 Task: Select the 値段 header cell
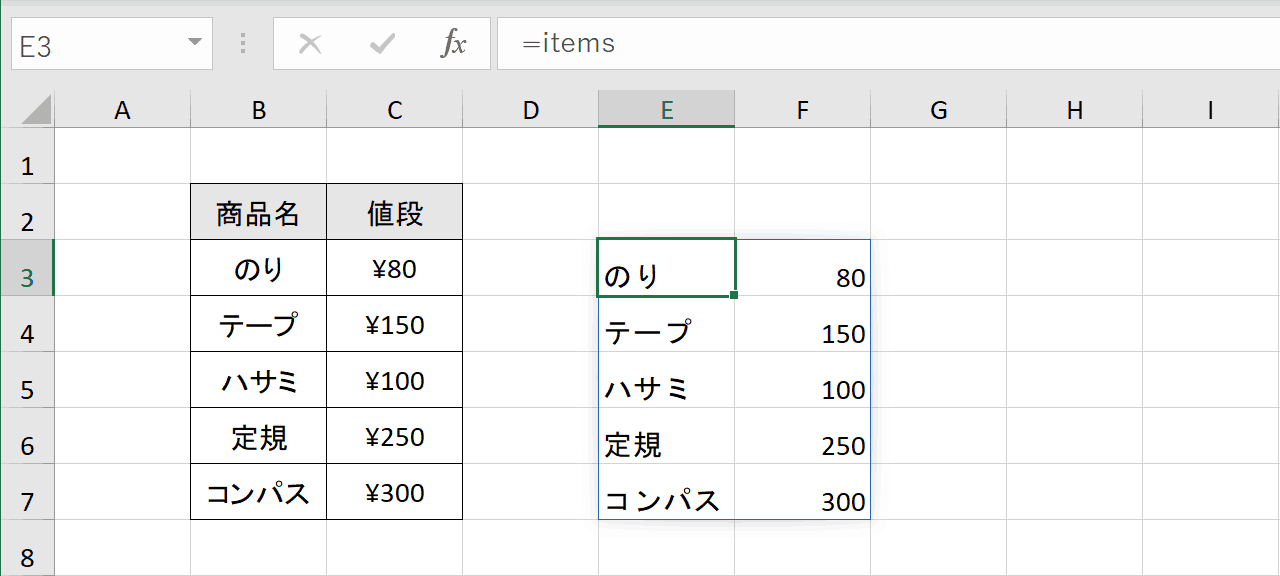tap(394, 211)
